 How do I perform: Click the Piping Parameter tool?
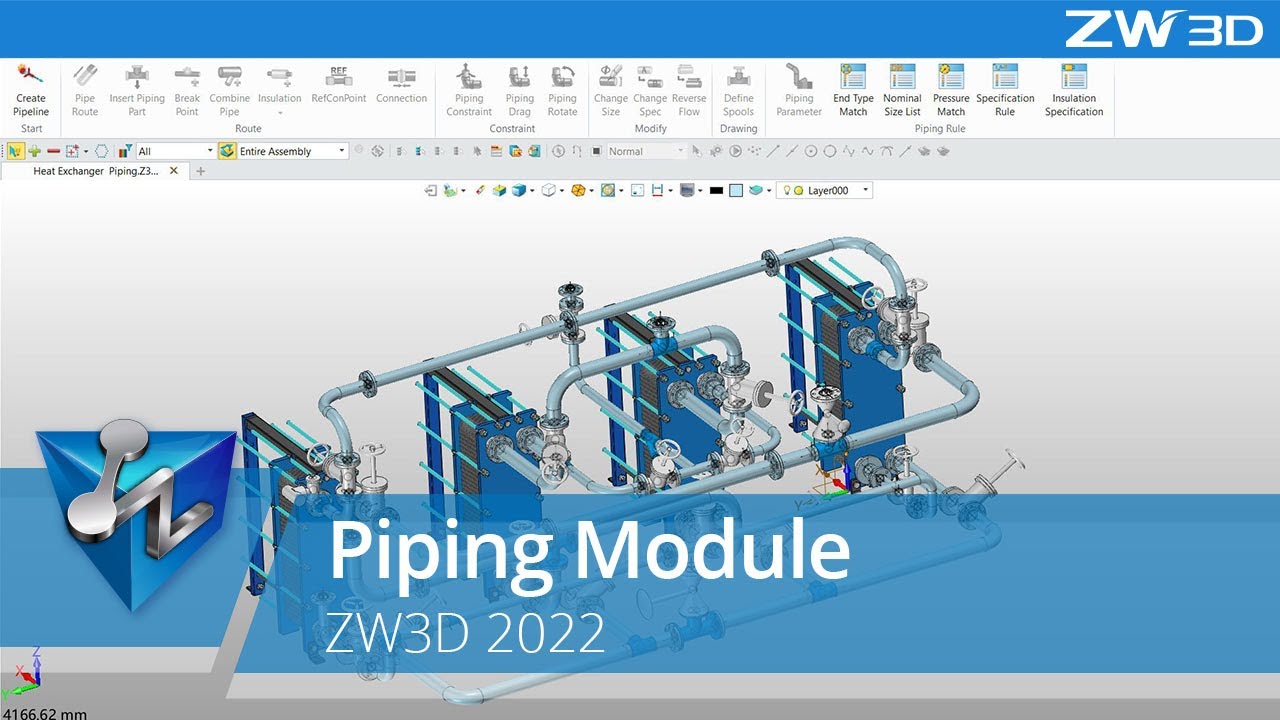[x=799, y=91]
